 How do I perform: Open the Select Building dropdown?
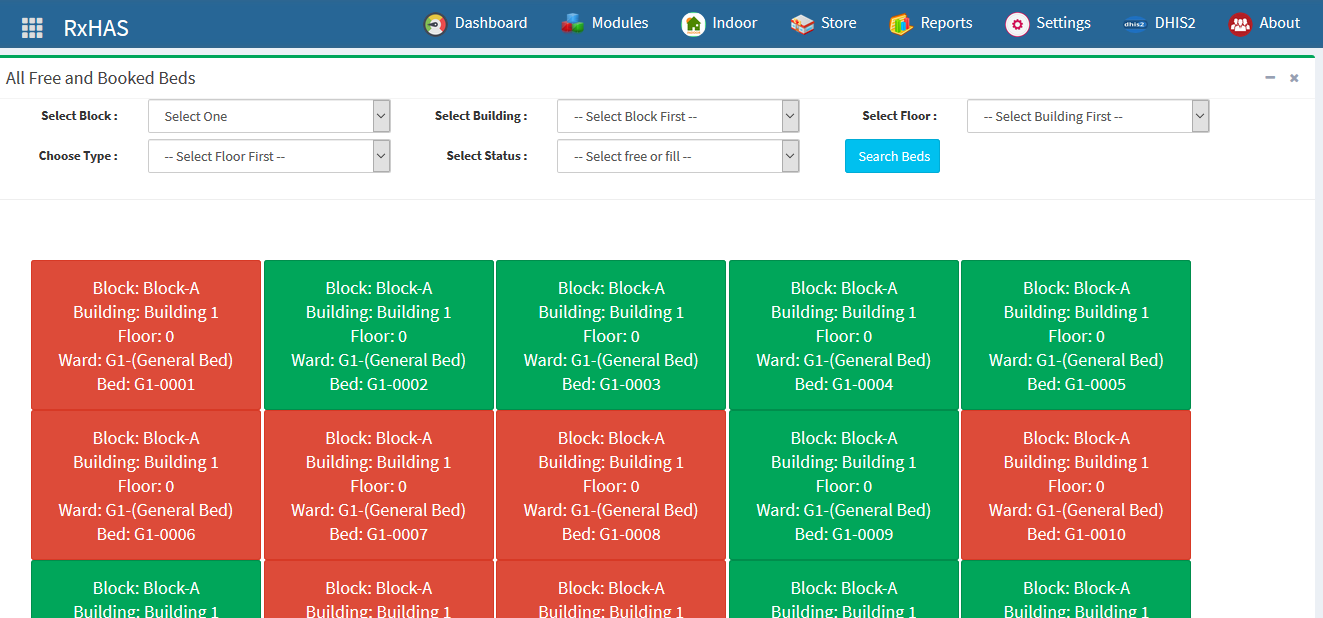tap(677, 116)
